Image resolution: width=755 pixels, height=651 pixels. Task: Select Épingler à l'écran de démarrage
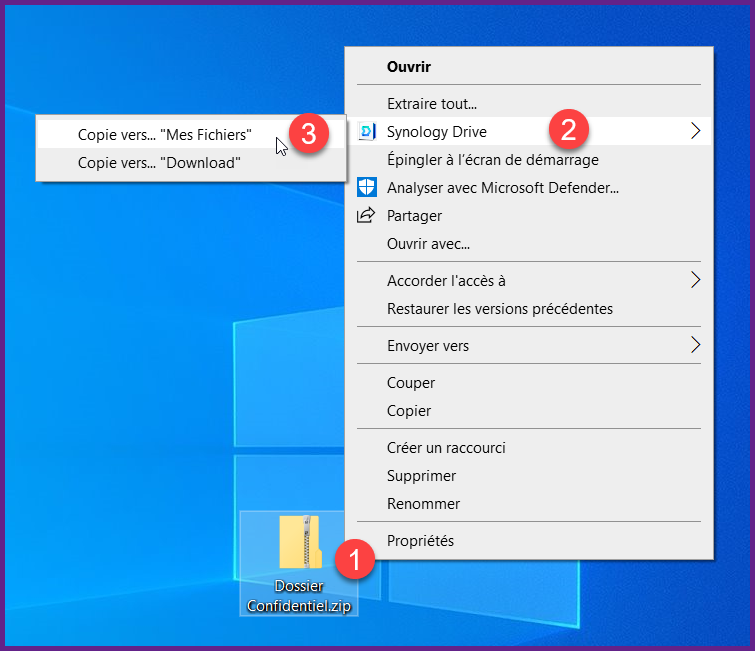[x=492, y=159]
